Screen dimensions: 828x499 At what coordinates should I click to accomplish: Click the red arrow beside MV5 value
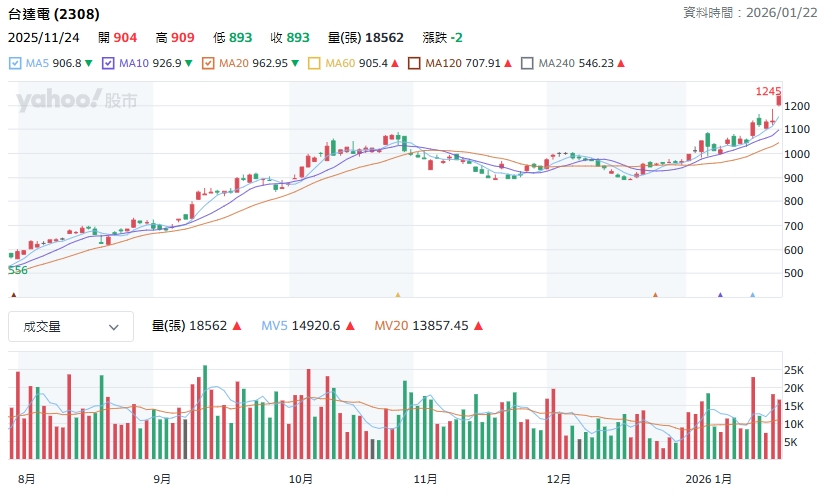click(x=349, y=326)
